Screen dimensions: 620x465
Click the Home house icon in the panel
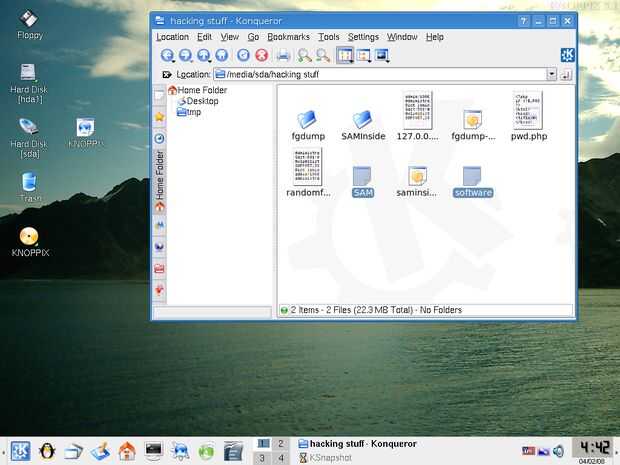[127, 451]
